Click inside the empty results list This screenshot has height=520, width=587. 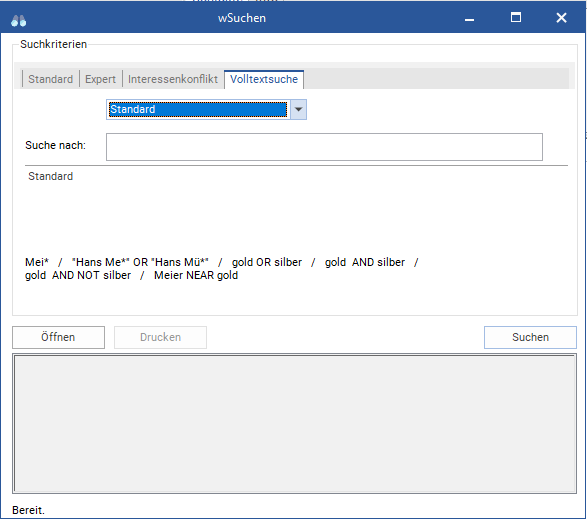pyautogui.click(x=295, y=423)
